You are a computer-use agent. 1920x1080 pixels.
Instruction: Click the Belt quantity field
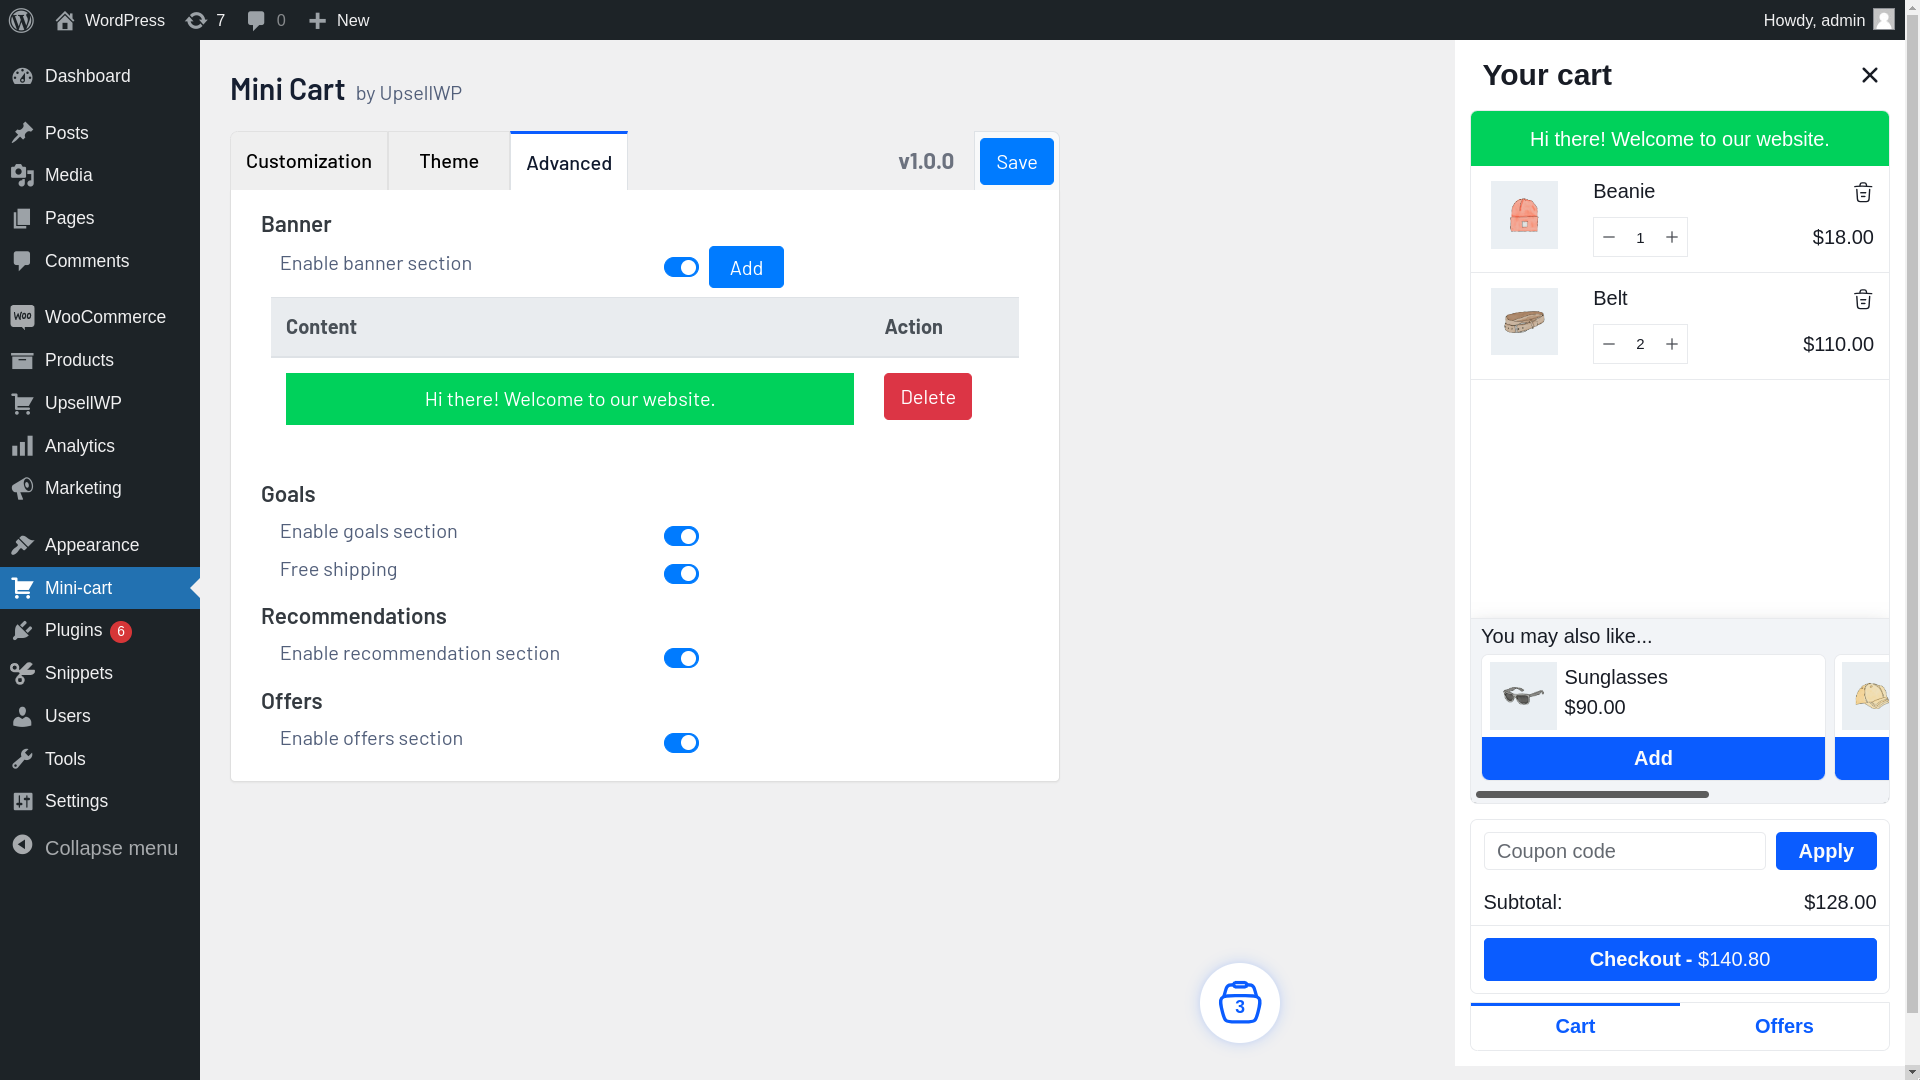1640,344
